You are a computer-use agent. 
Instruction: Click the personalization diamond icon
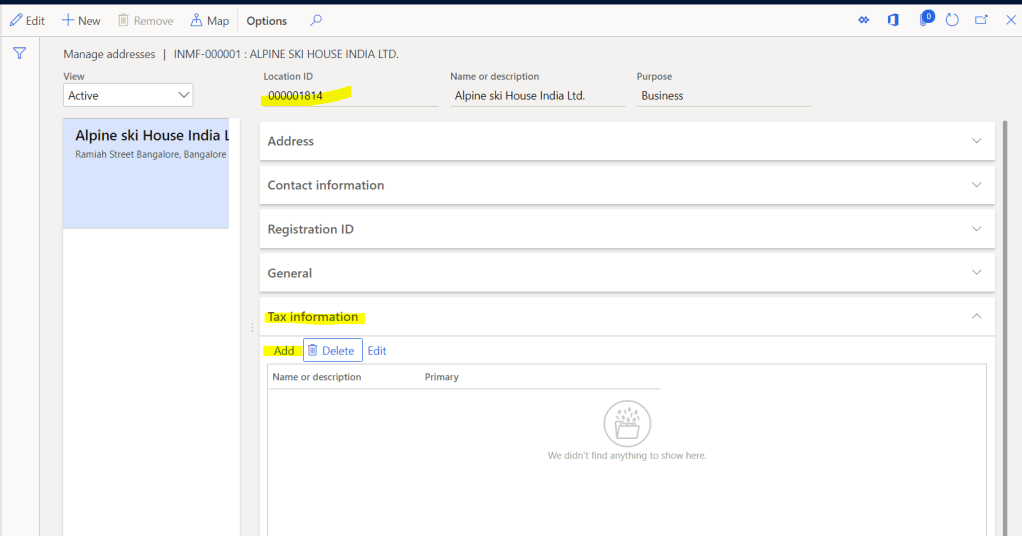(x=864, y=20)
